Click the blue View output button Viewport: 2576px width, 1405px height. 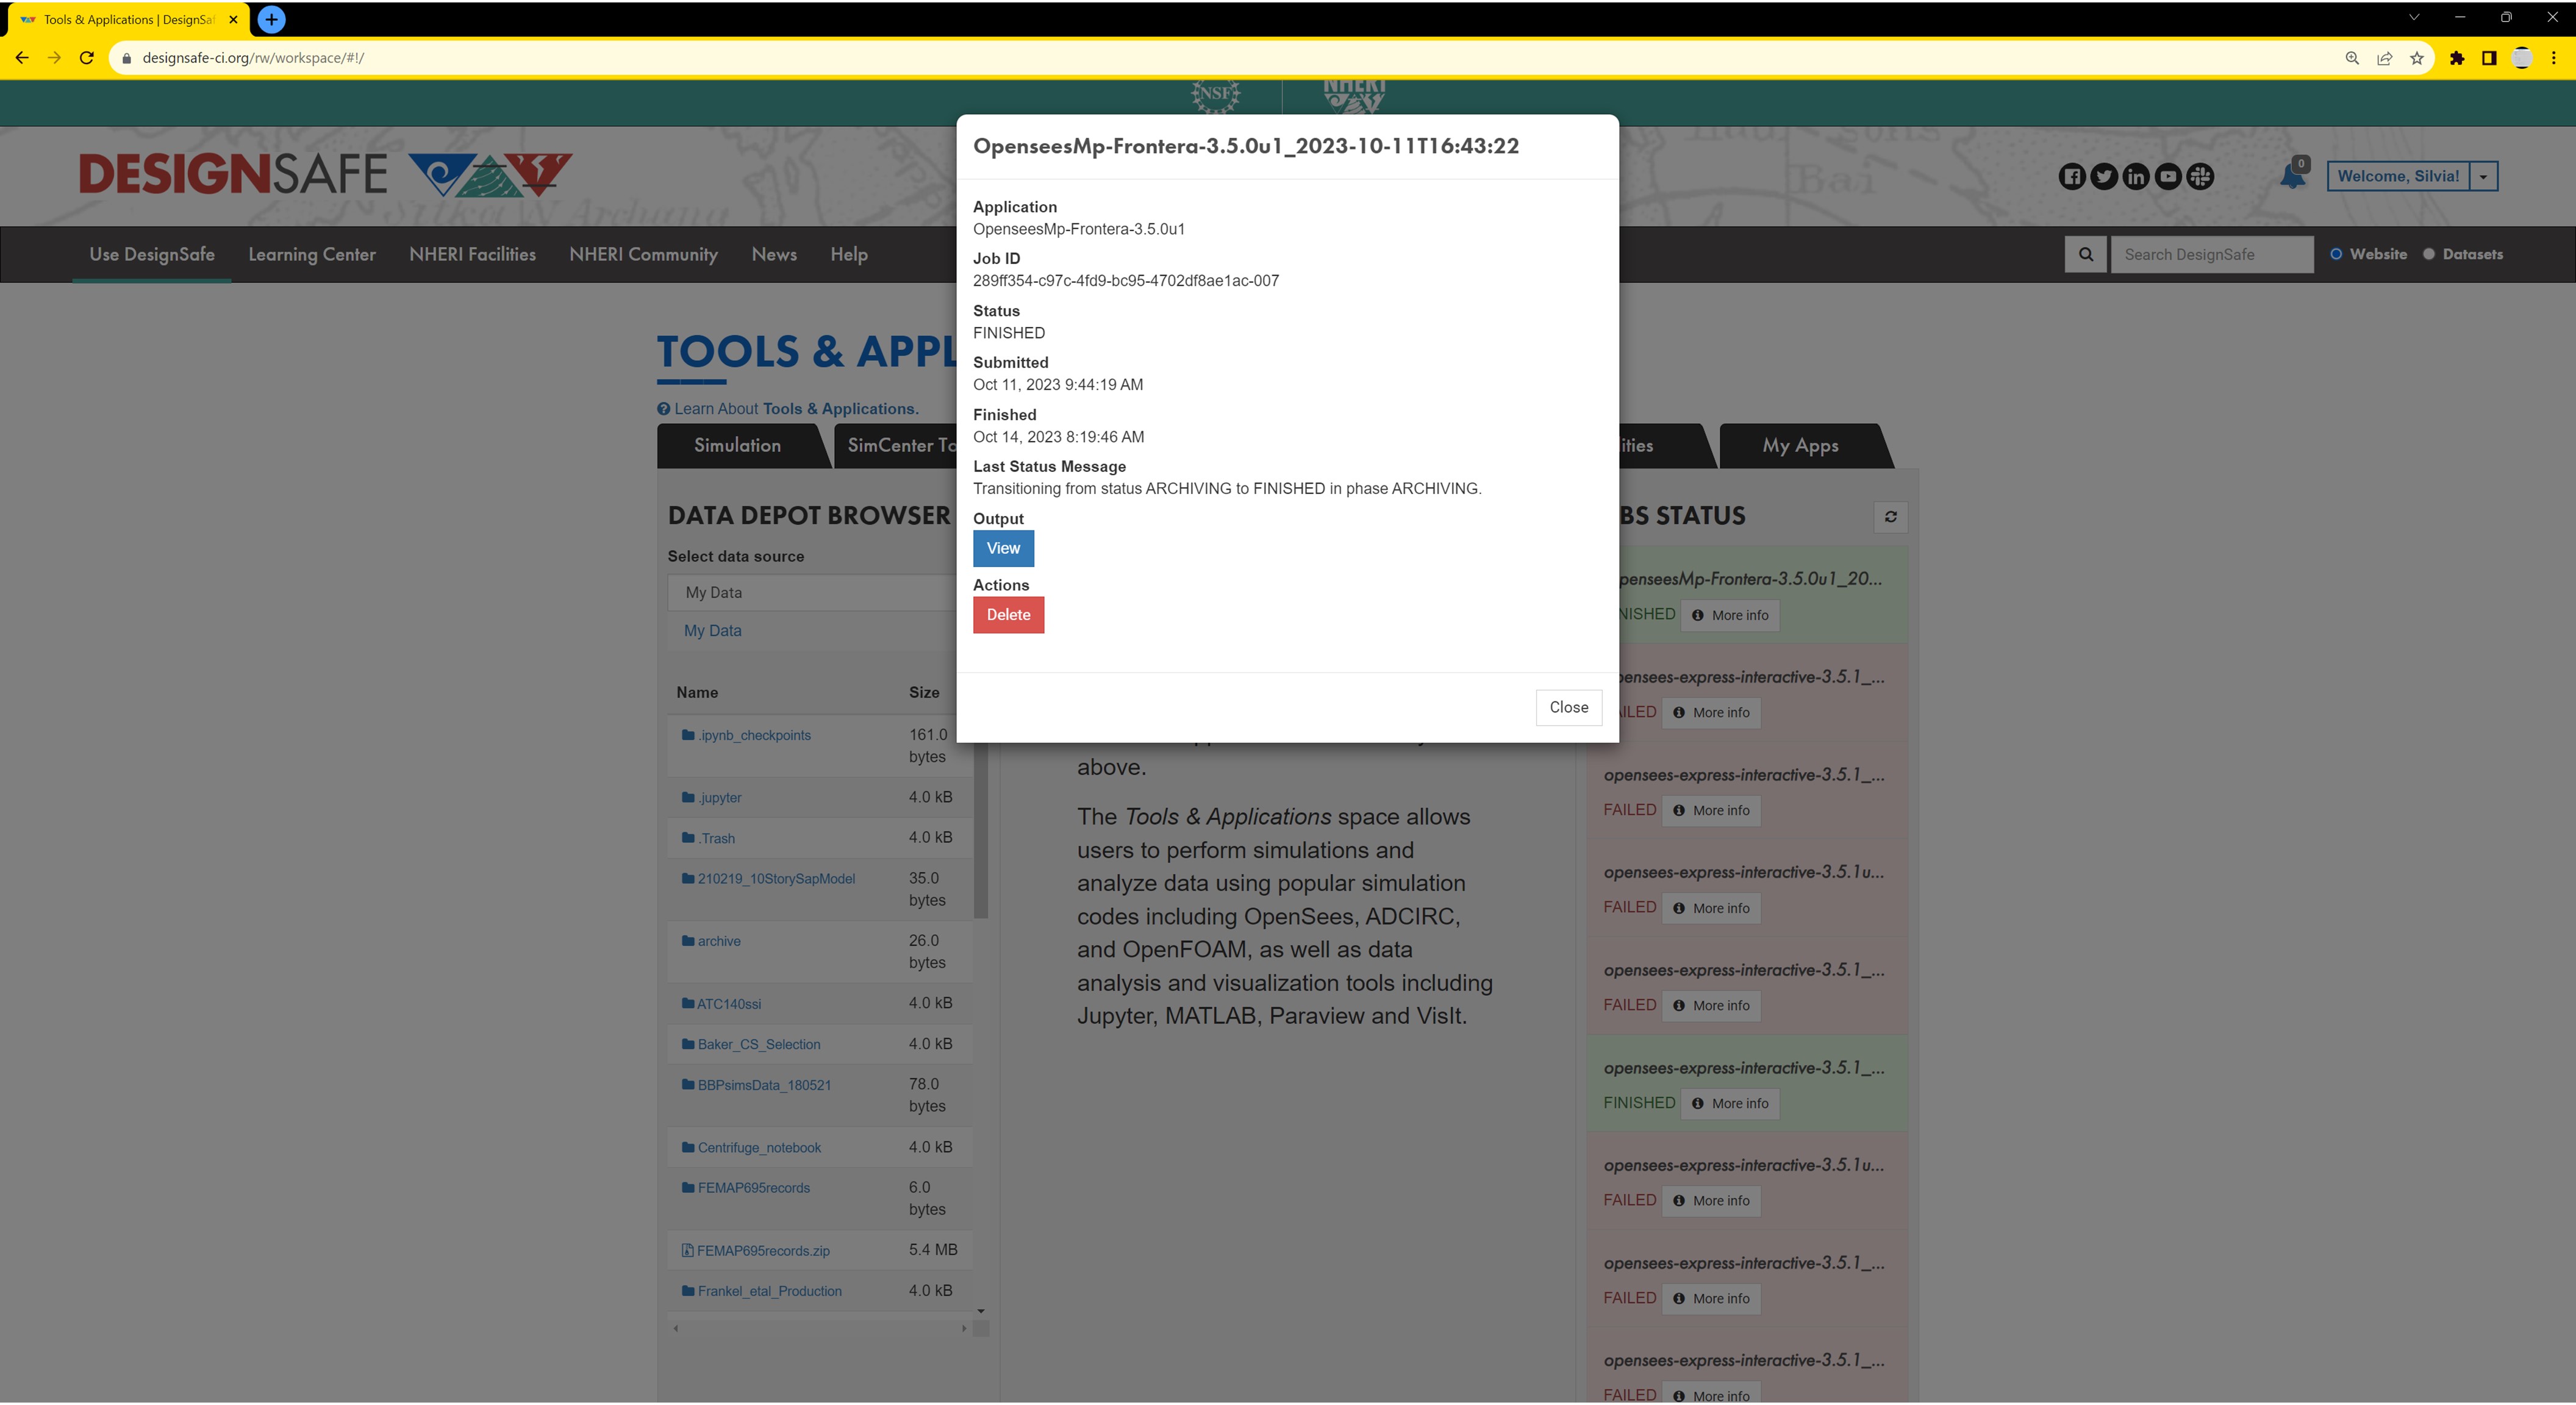coord(1003,548)
